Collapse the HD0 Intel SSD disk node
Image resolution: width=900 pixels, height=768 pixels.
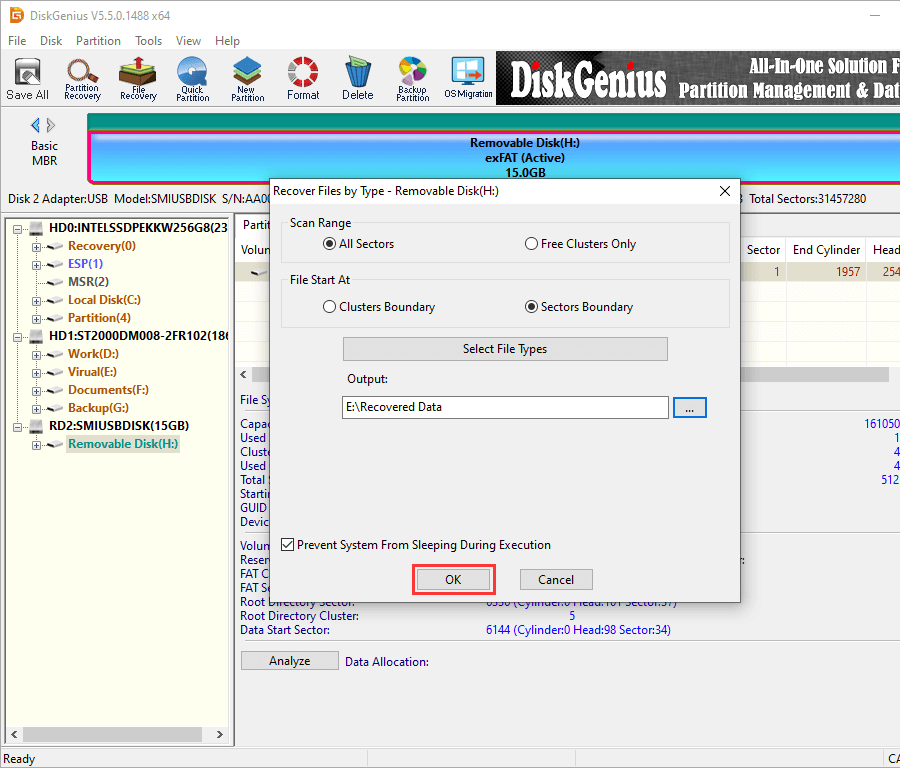click(x=19, y=228)
